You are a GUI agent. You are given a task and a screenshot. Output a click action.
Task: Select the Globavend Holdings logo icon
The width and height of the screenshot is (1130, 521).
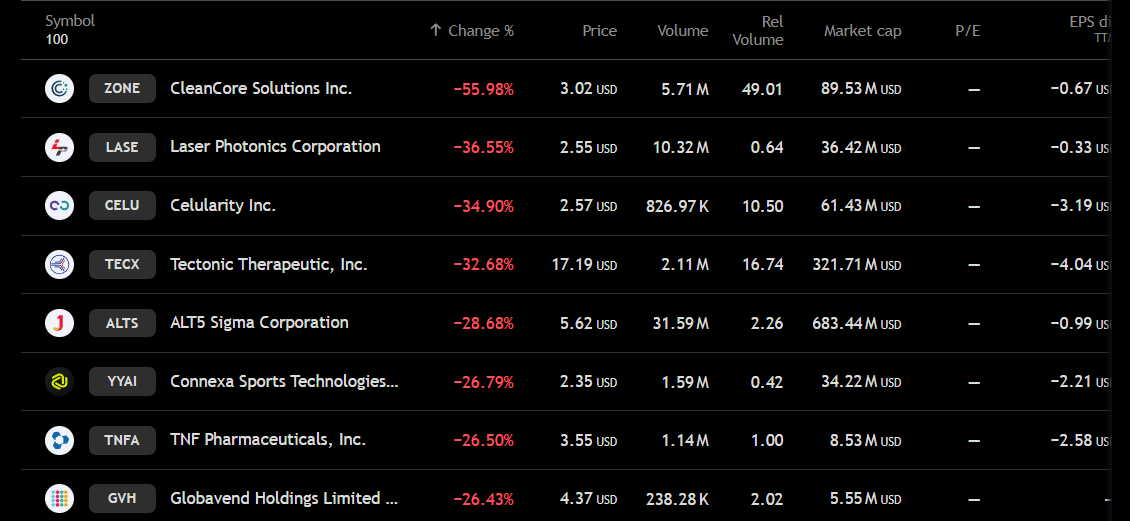59,498
